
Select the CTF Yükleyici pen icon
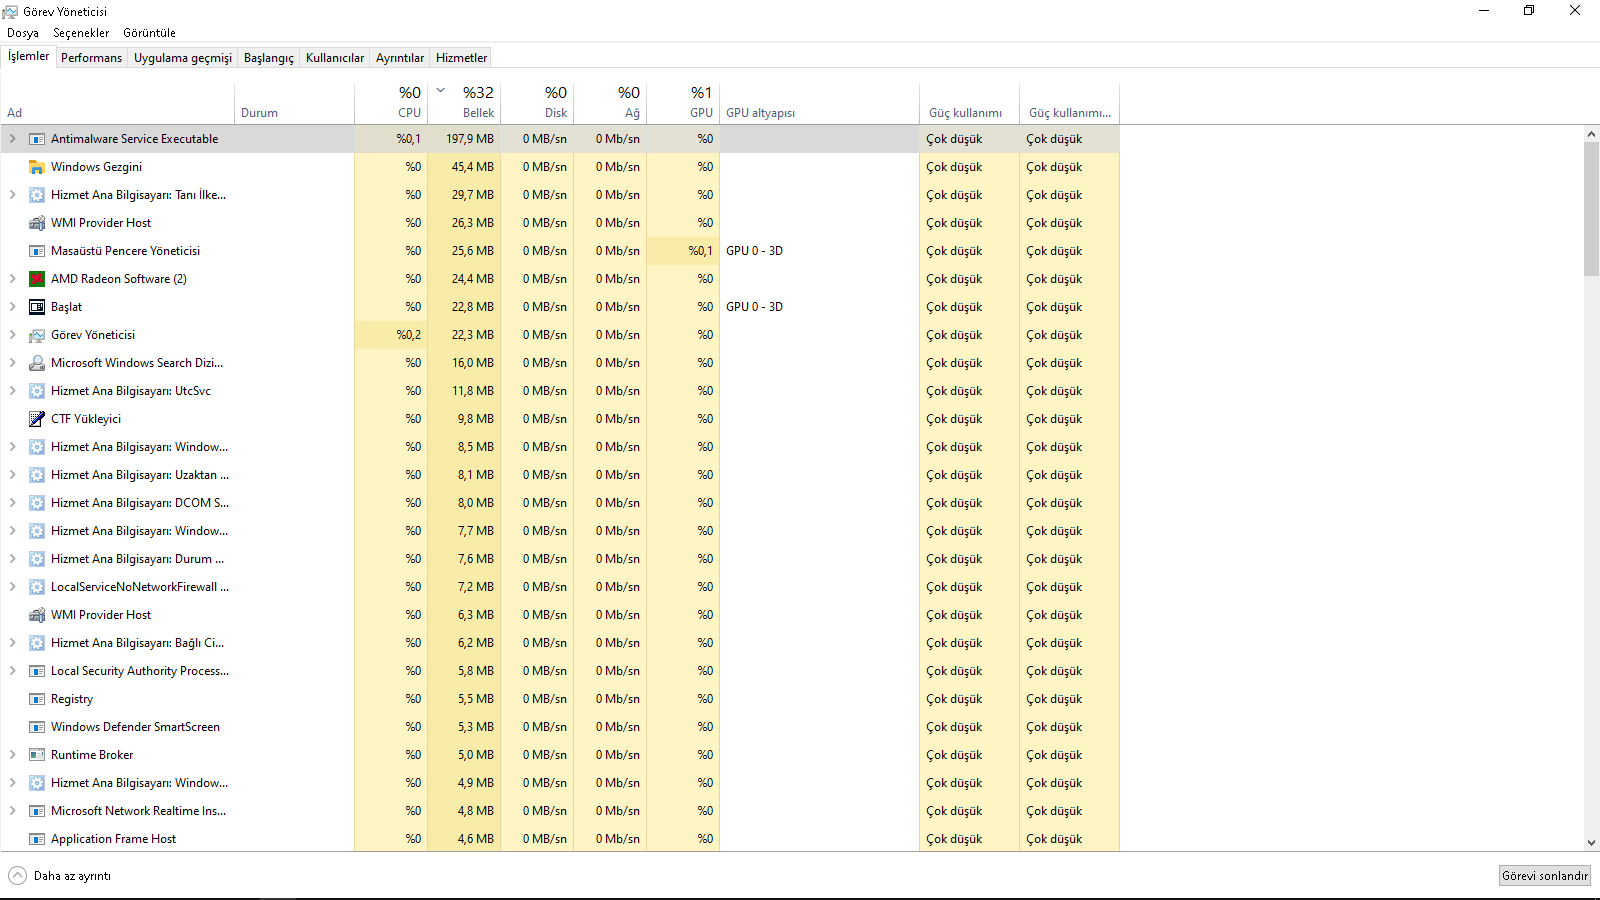[37, 419]
